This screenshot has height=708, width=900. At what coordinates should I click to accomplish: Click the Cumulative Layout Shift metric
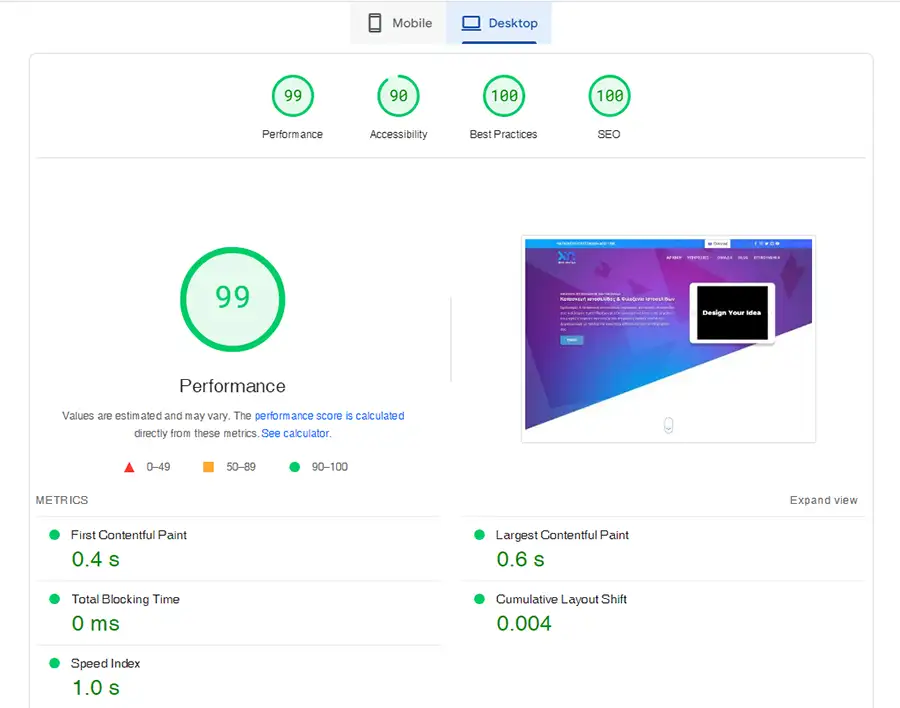coord(561,599)
